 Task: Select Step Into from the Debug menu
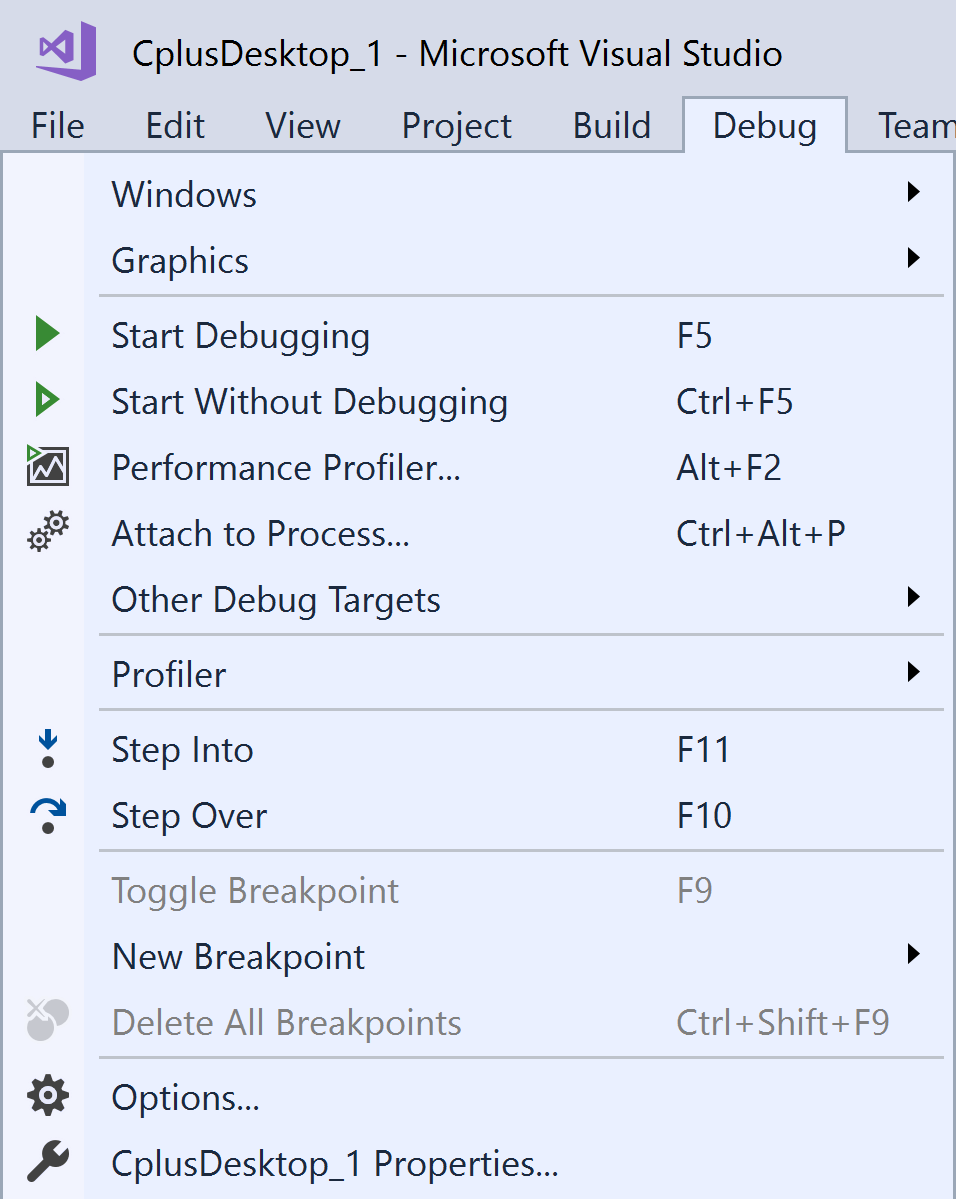[183, 749]
